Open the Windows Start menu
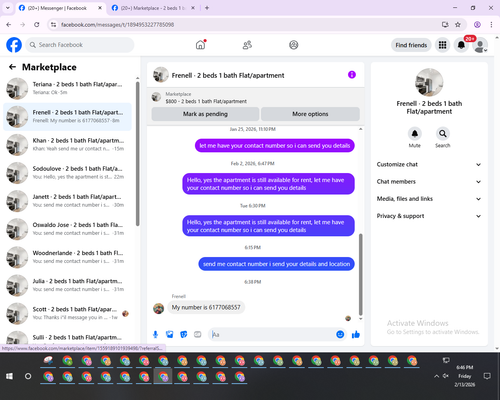This screenshot has height=400, width=500. coord(9,376)
